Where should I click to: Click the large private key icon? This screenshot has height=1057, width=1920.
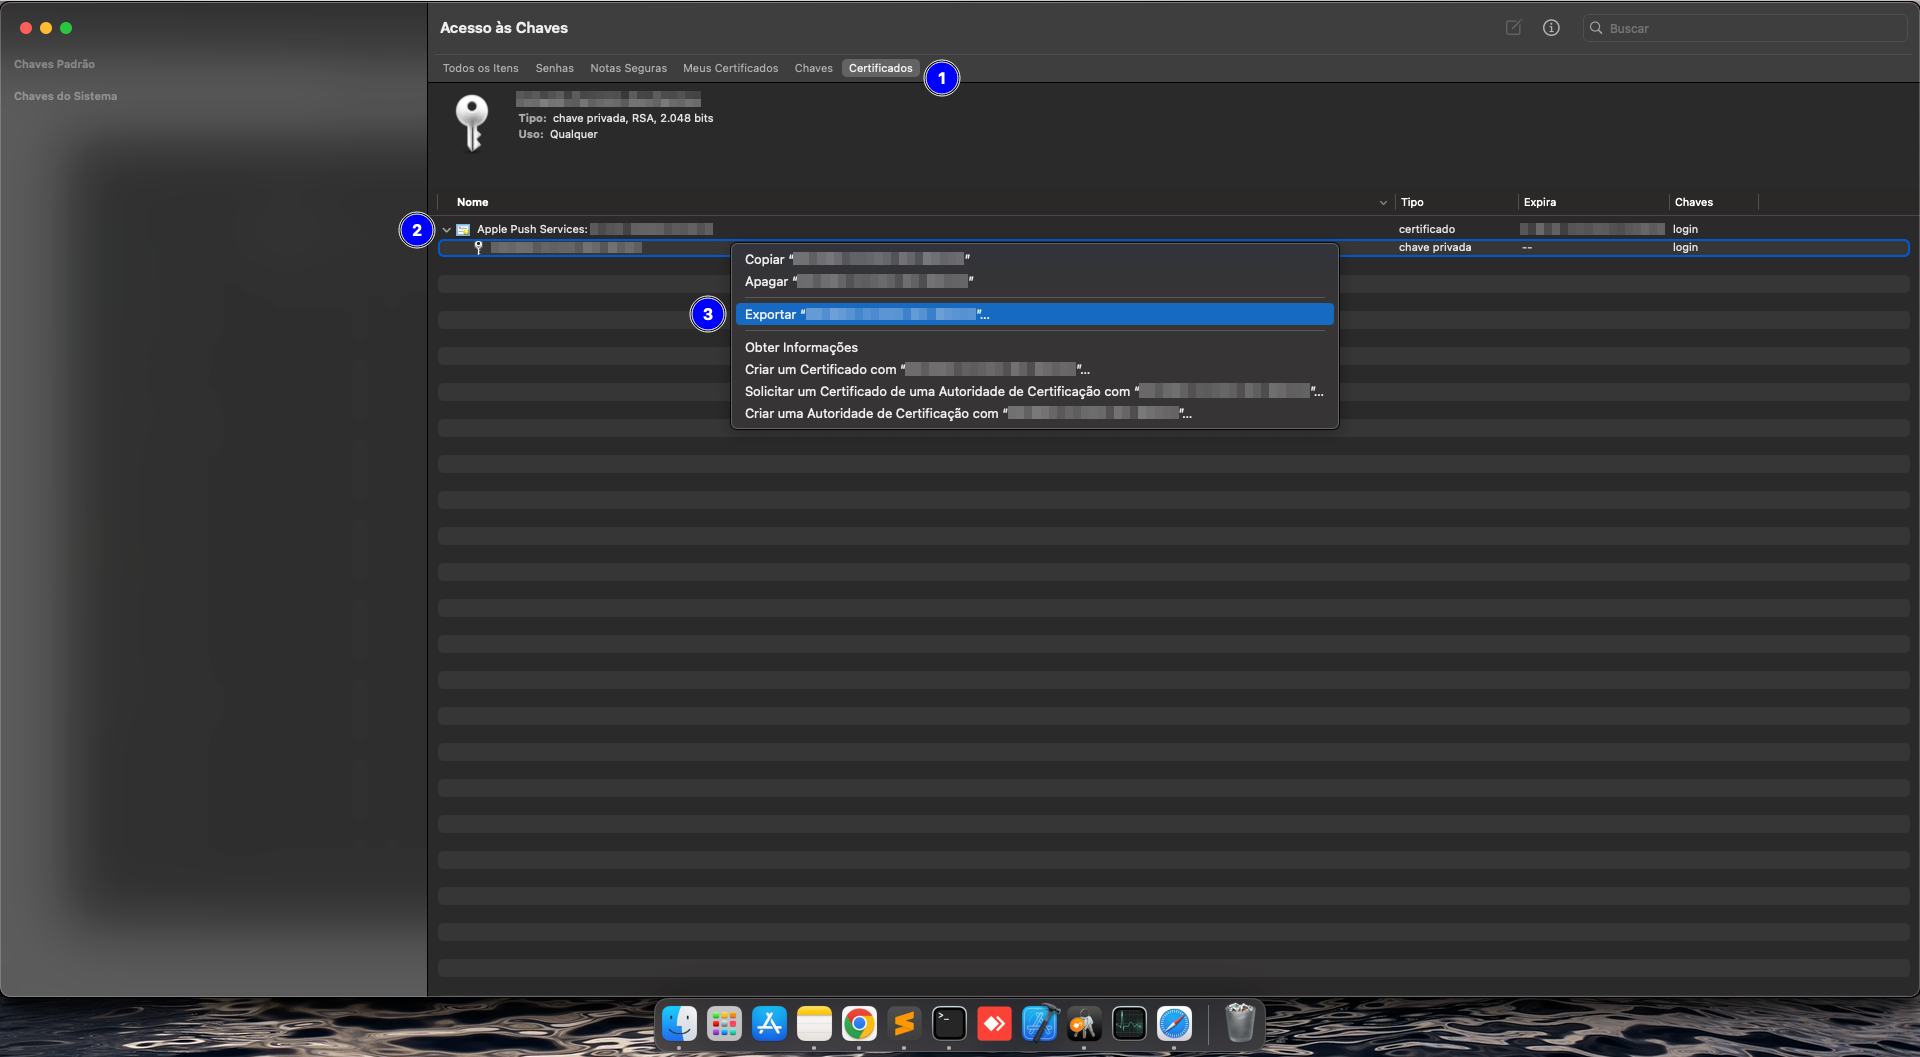pyautogui.click(x=472, y=122)
